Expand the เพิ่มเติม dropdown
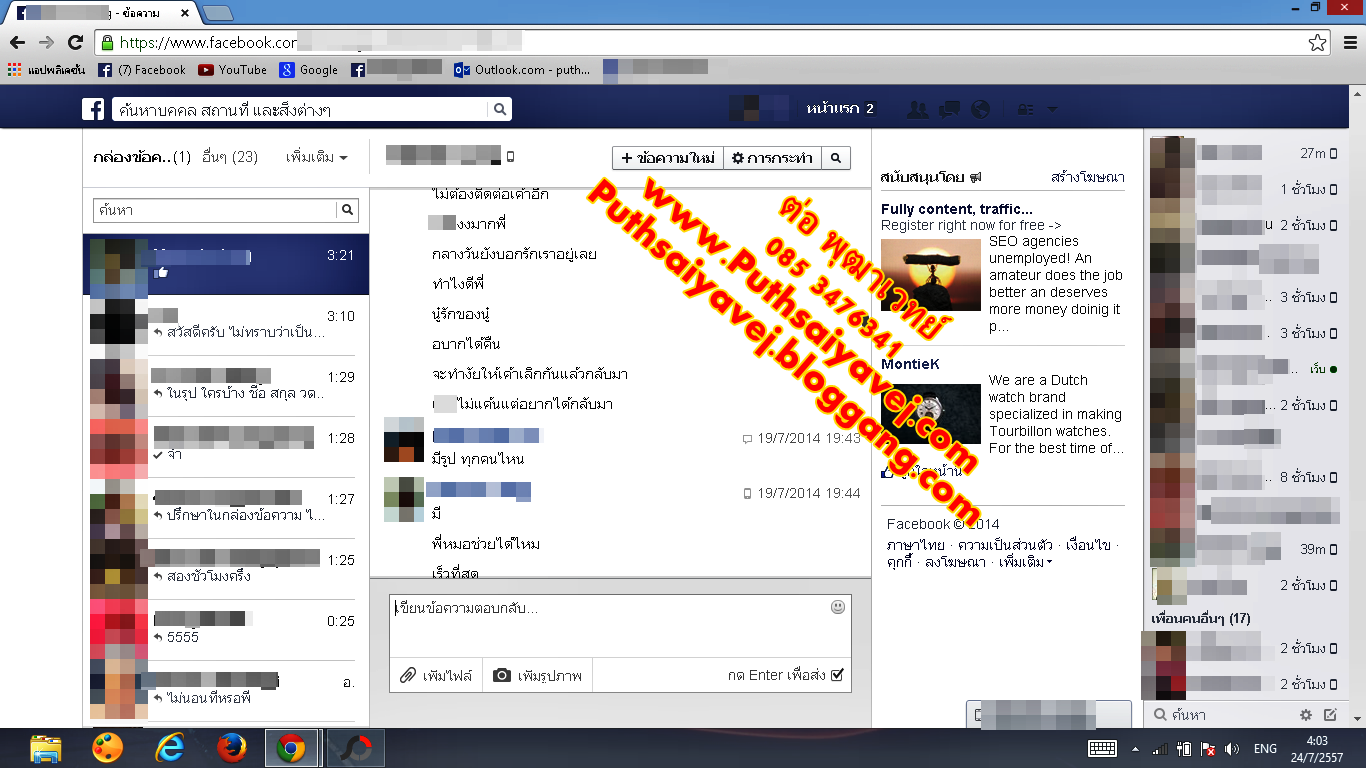 316,157
